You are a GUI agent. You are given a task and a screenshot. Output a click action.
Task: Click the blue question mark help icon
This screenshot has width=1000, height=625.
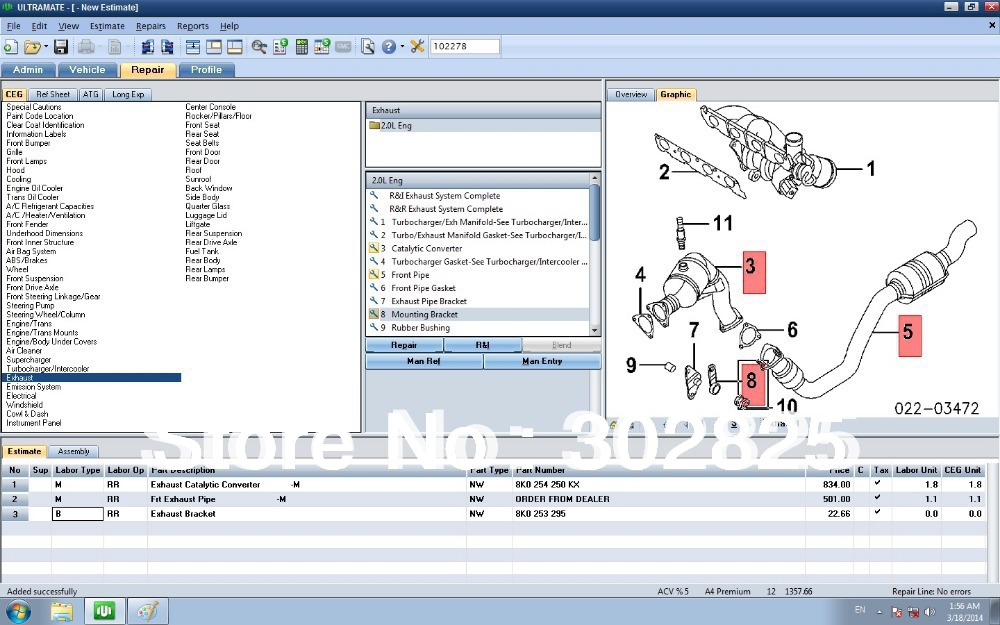tap(388, 47)
